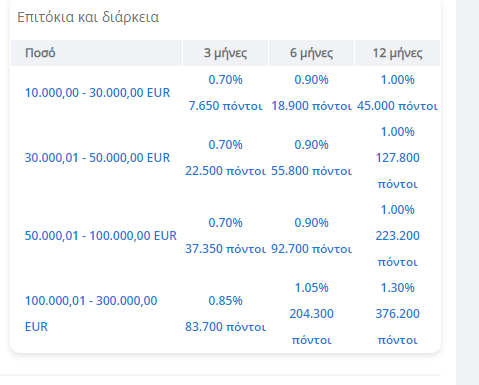Click the '223.200' points value
The image size is (479, 385).
click(x=397, y=236)
